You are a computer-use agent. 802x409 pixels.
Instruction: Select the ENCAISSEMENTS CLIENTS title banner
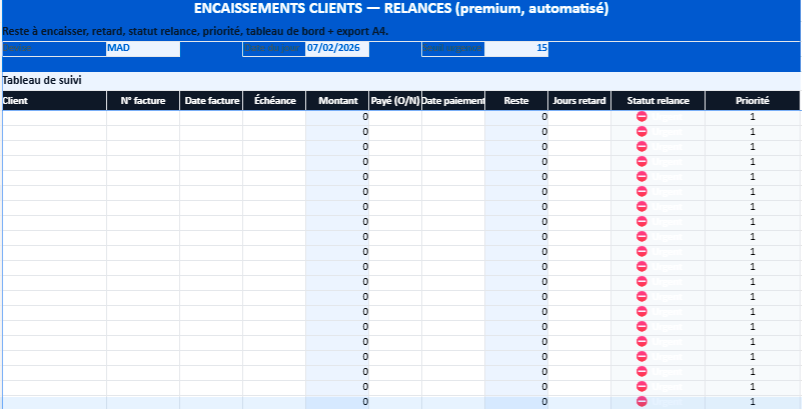click(400, 9)
